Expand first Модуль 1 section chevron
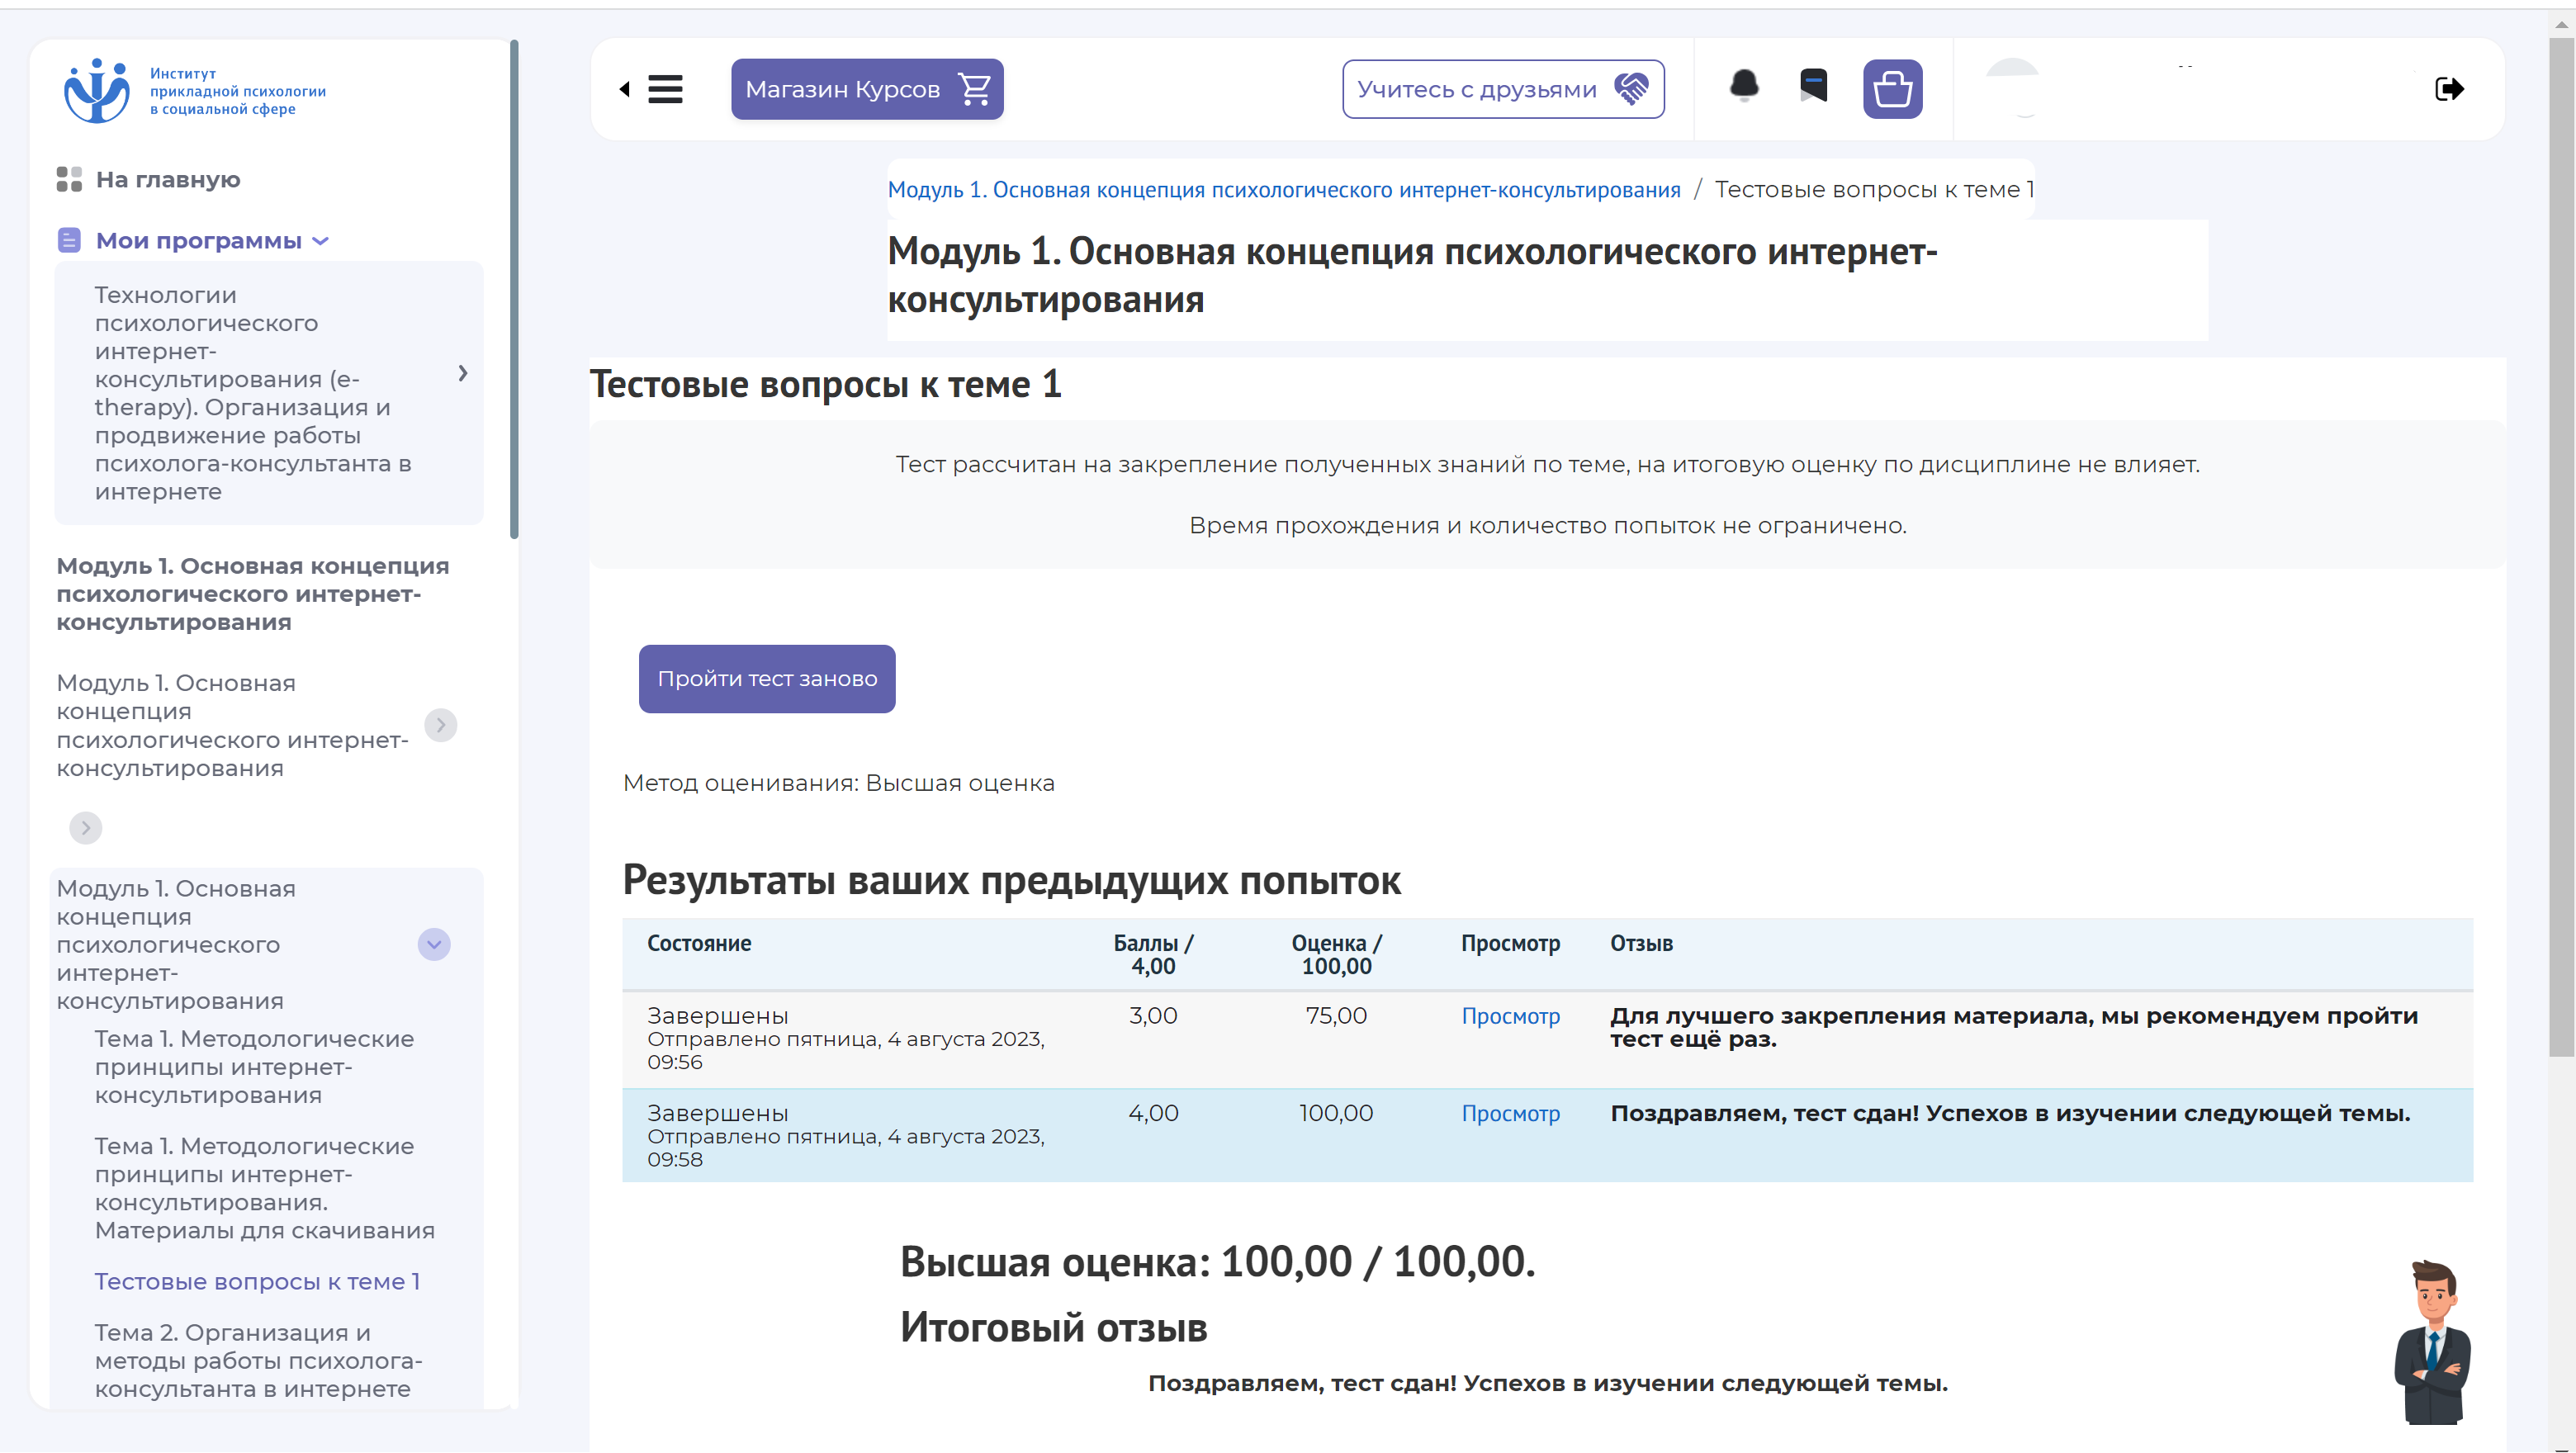The image size is (2576, 1453). tap(441, 725)
